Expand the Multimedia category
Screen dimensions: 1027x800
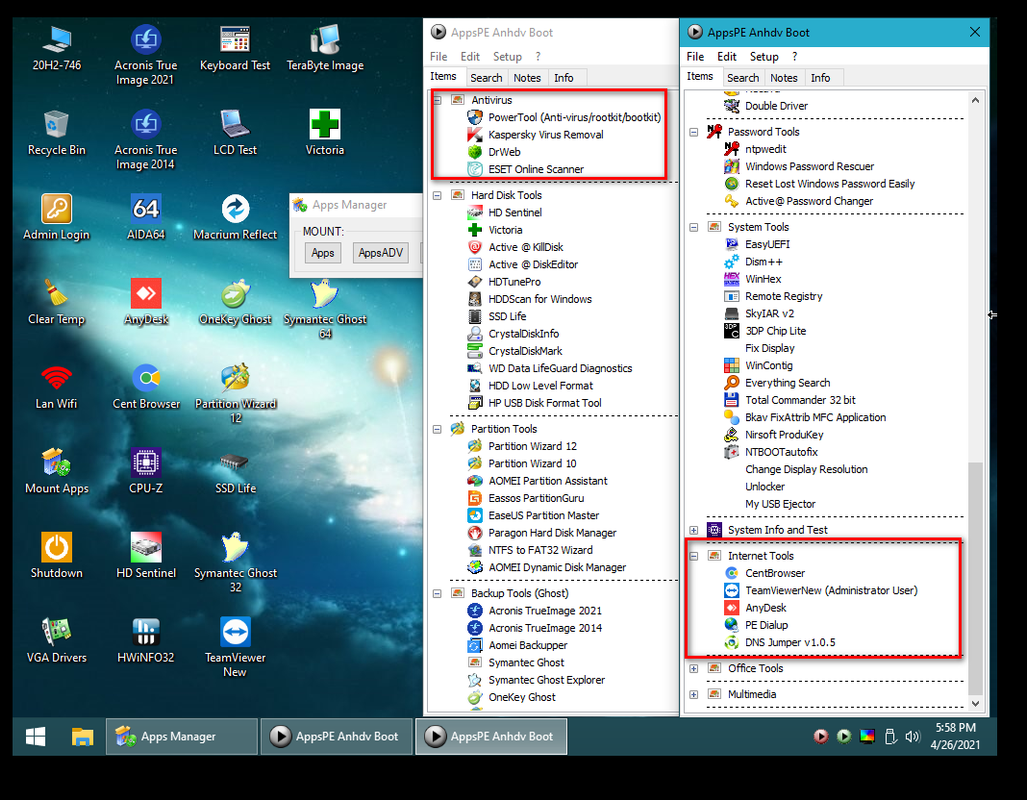(x=694, y=695)
